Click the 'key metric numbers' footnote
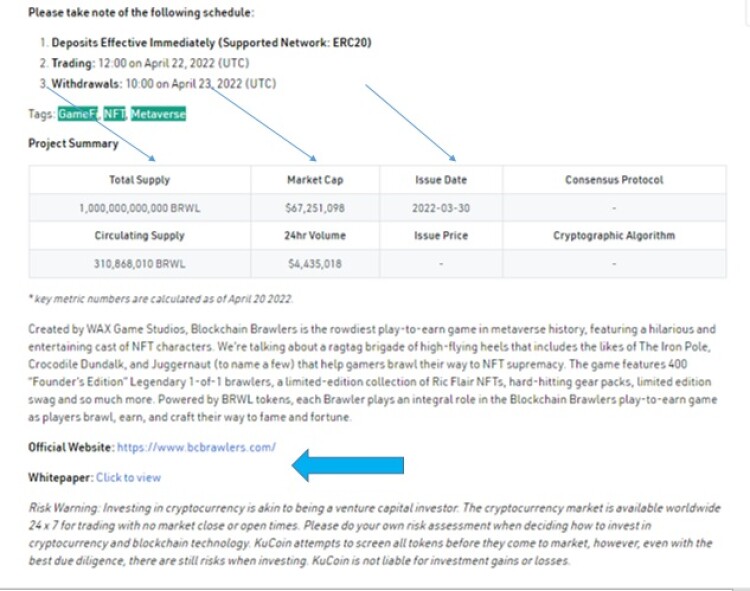This screenshot has width=750, height=591. pyautogui.click(x=160, y=299)
